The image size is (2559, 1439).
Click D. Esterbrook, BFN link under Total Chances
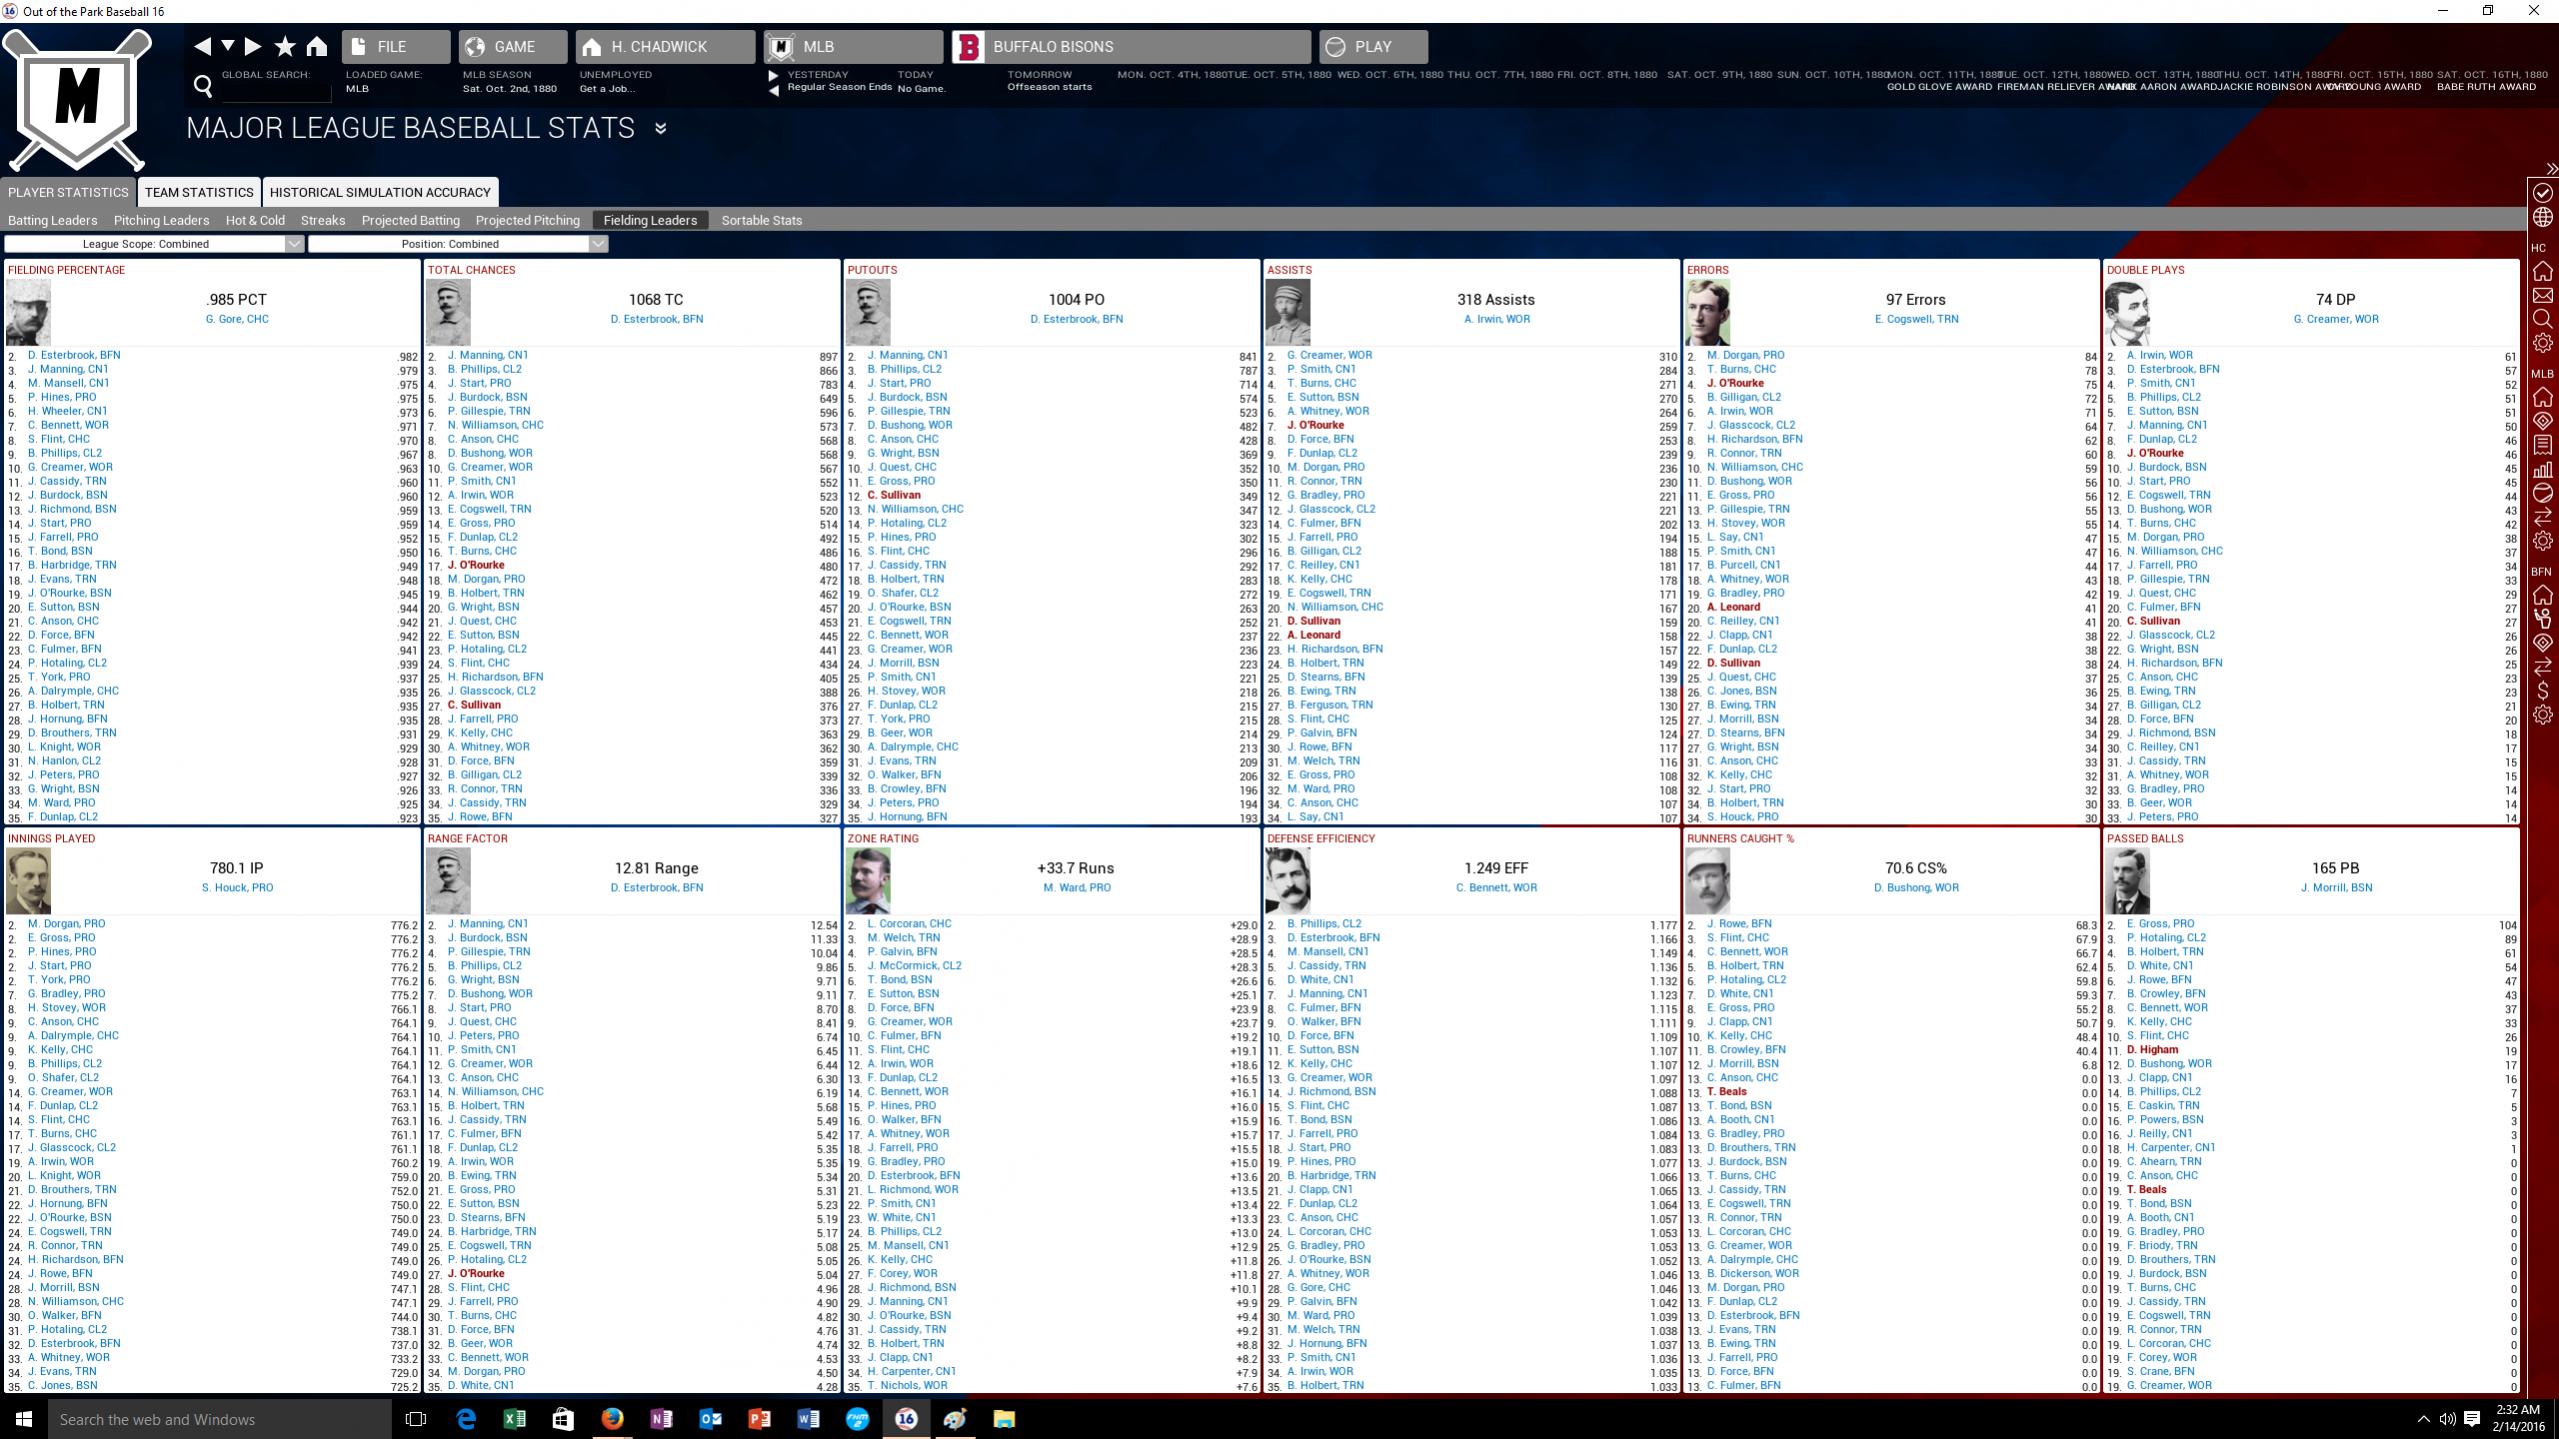tap(656, 319)
